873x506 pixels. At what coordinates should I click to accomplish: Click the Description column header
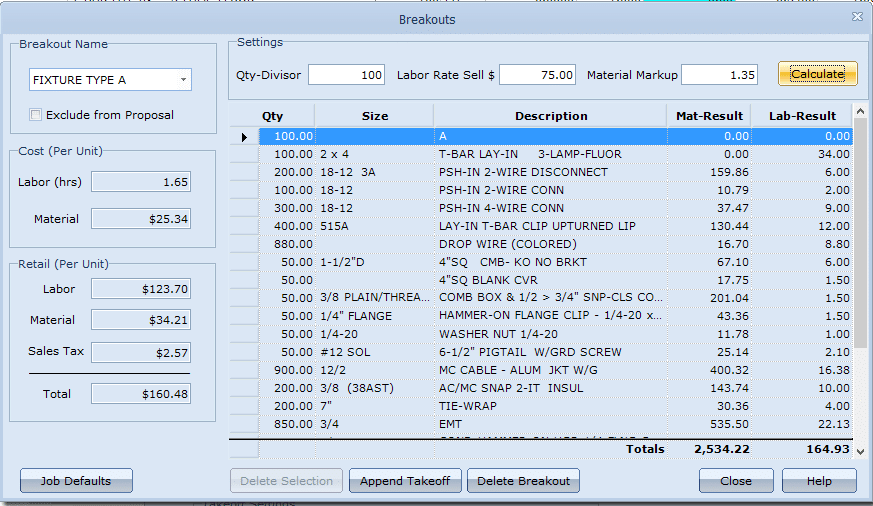(551, 116)
